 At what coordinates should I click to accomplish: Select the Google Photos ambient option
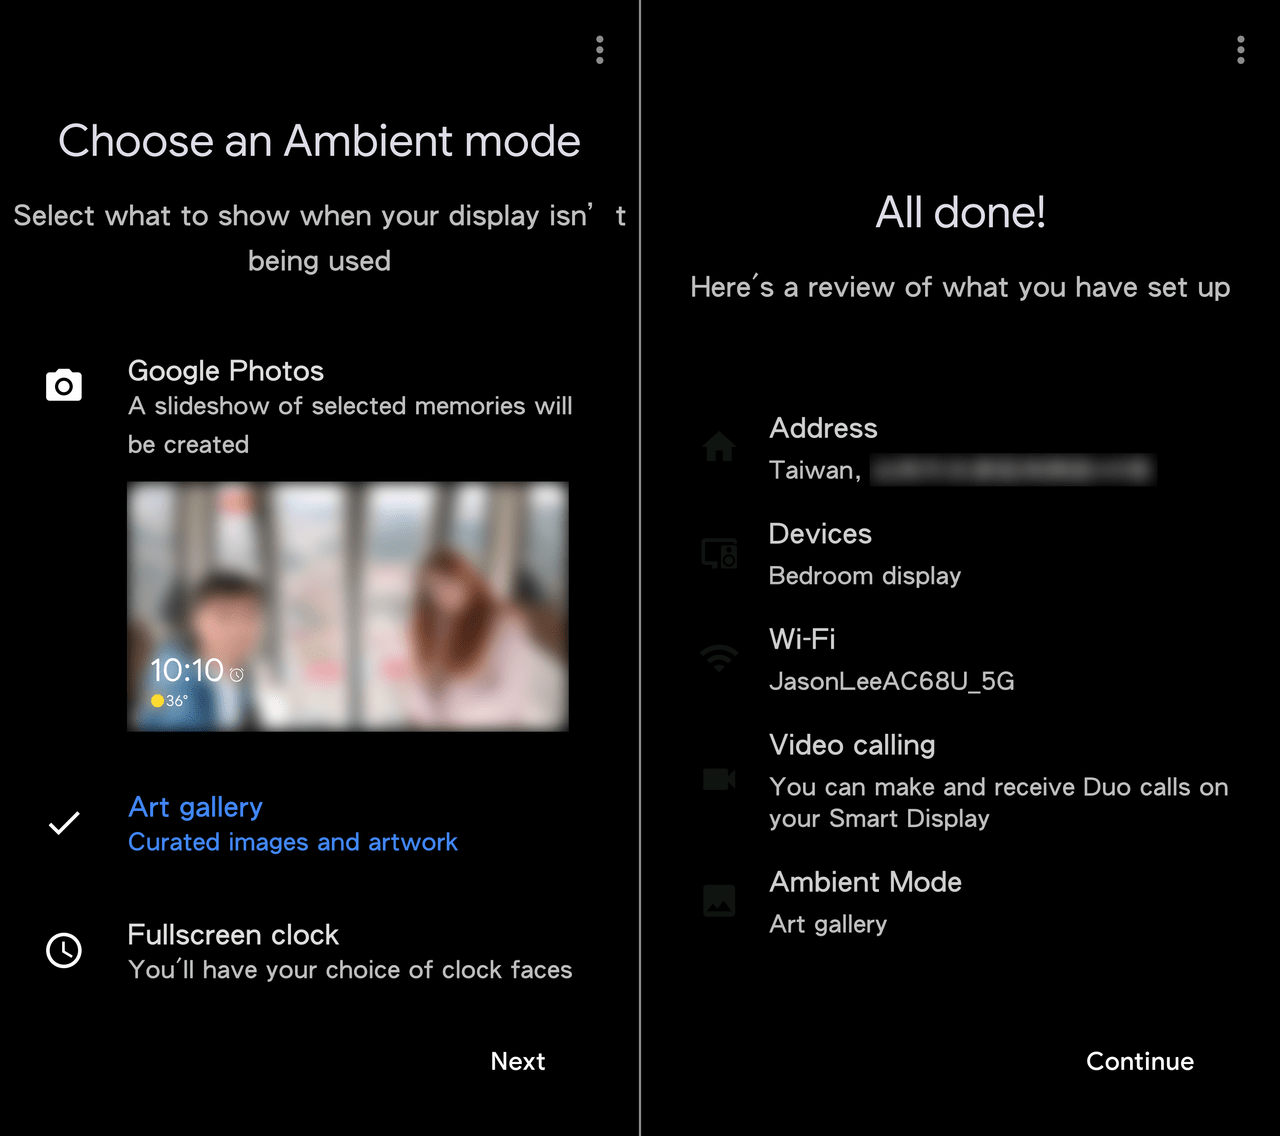[320, 407]
